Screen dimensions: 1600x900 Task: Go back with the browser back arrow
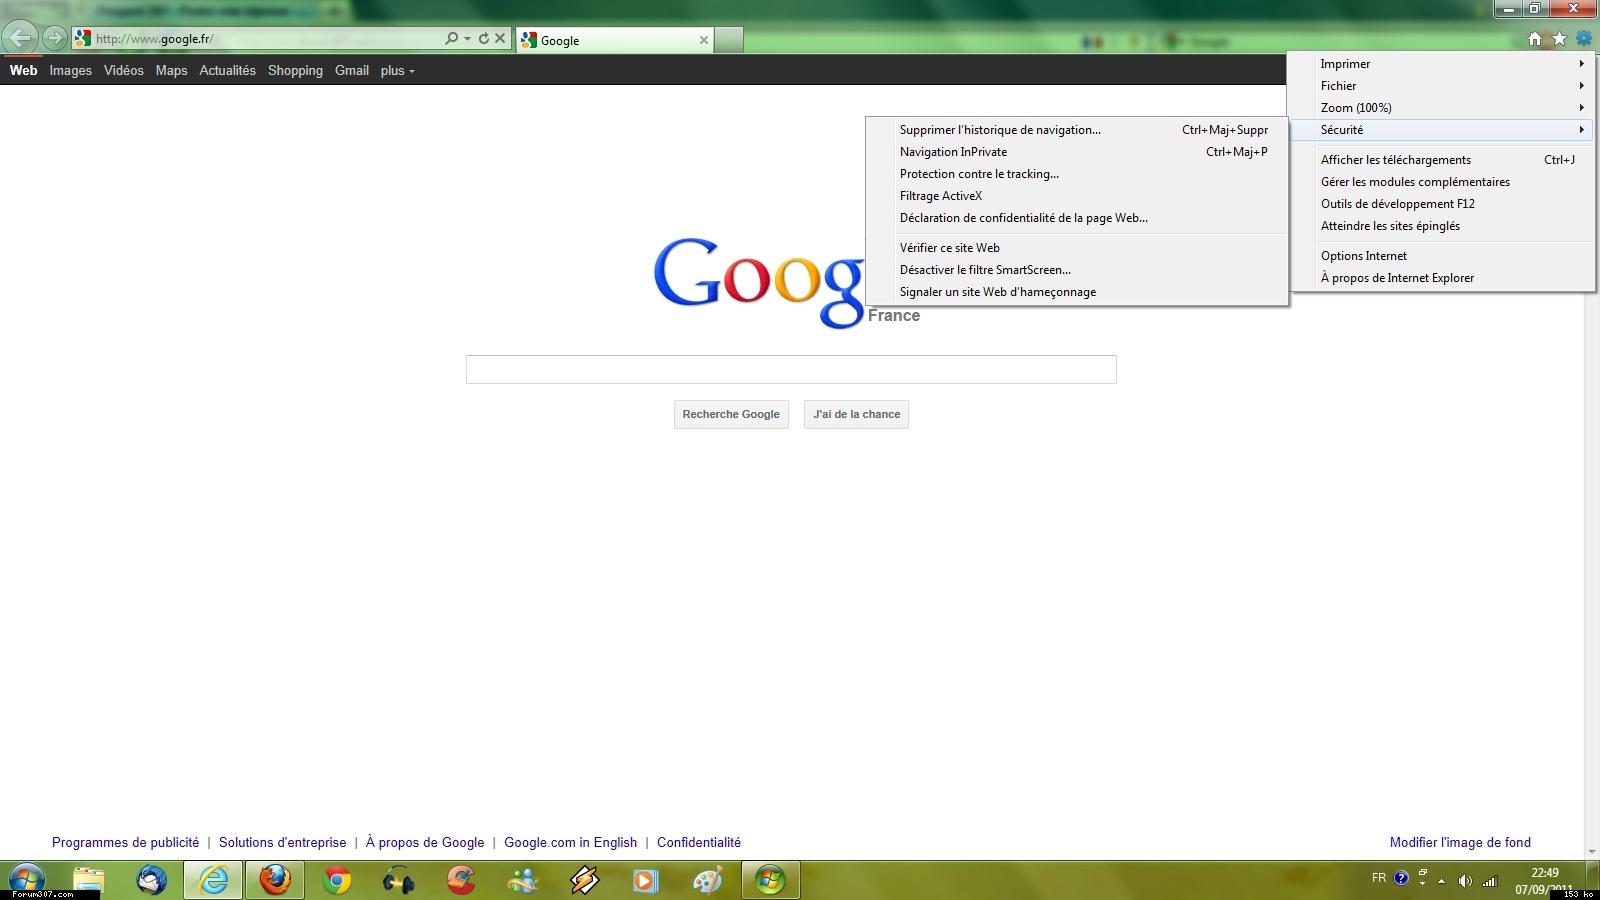(20, 38)
